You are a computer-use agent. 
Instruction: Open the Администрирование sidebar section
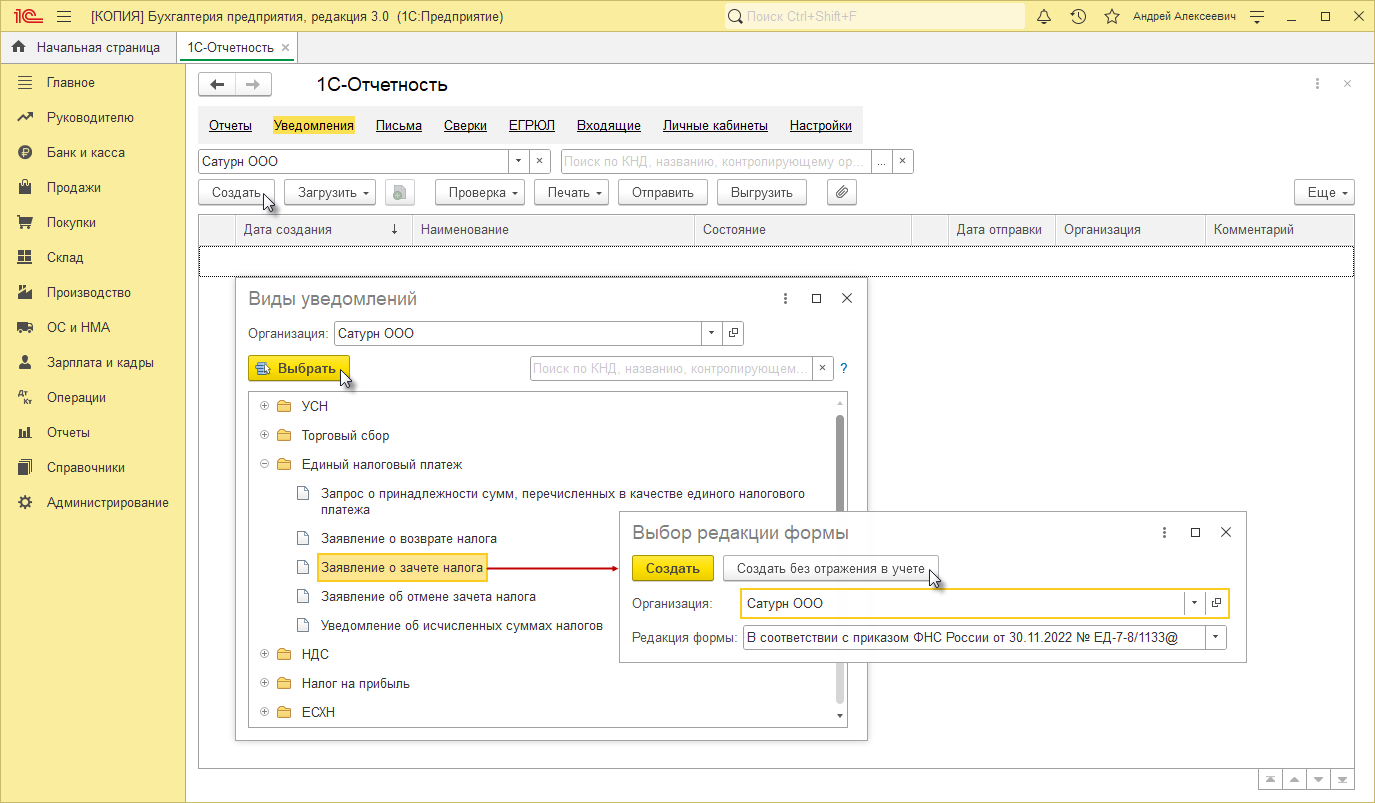pyautogui.click(x=108, y=503)
